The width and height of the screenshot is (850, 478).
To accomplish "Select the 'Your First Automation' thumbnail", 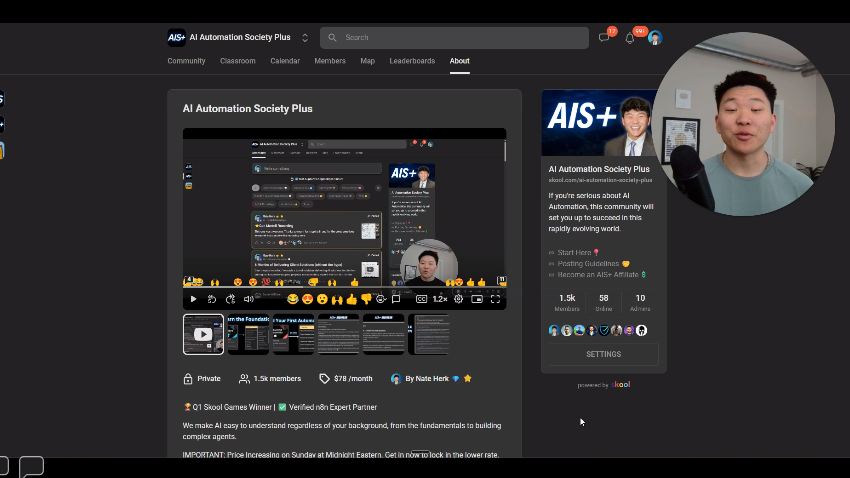I will pyautogui.click(x=293, y=334).
